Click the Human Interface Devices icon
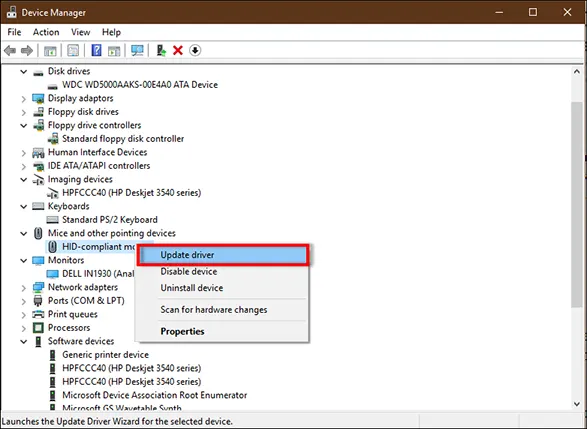The image size is (587, 429). pos(38,152)
